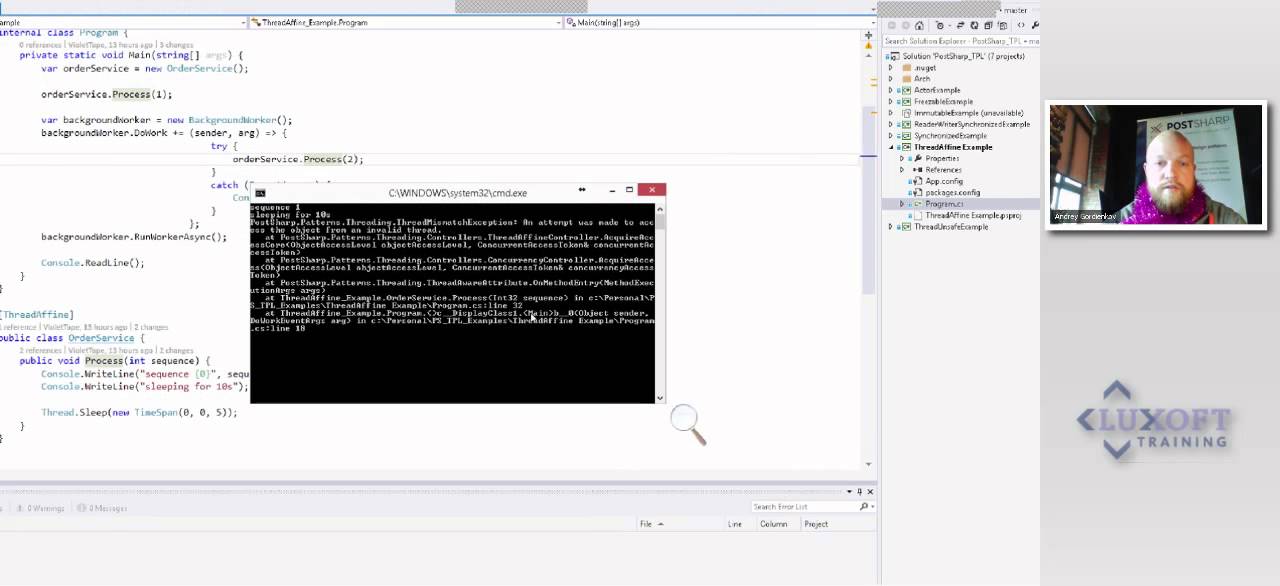Pin the Error List panel
The image size is (1280, 586).
859,491
